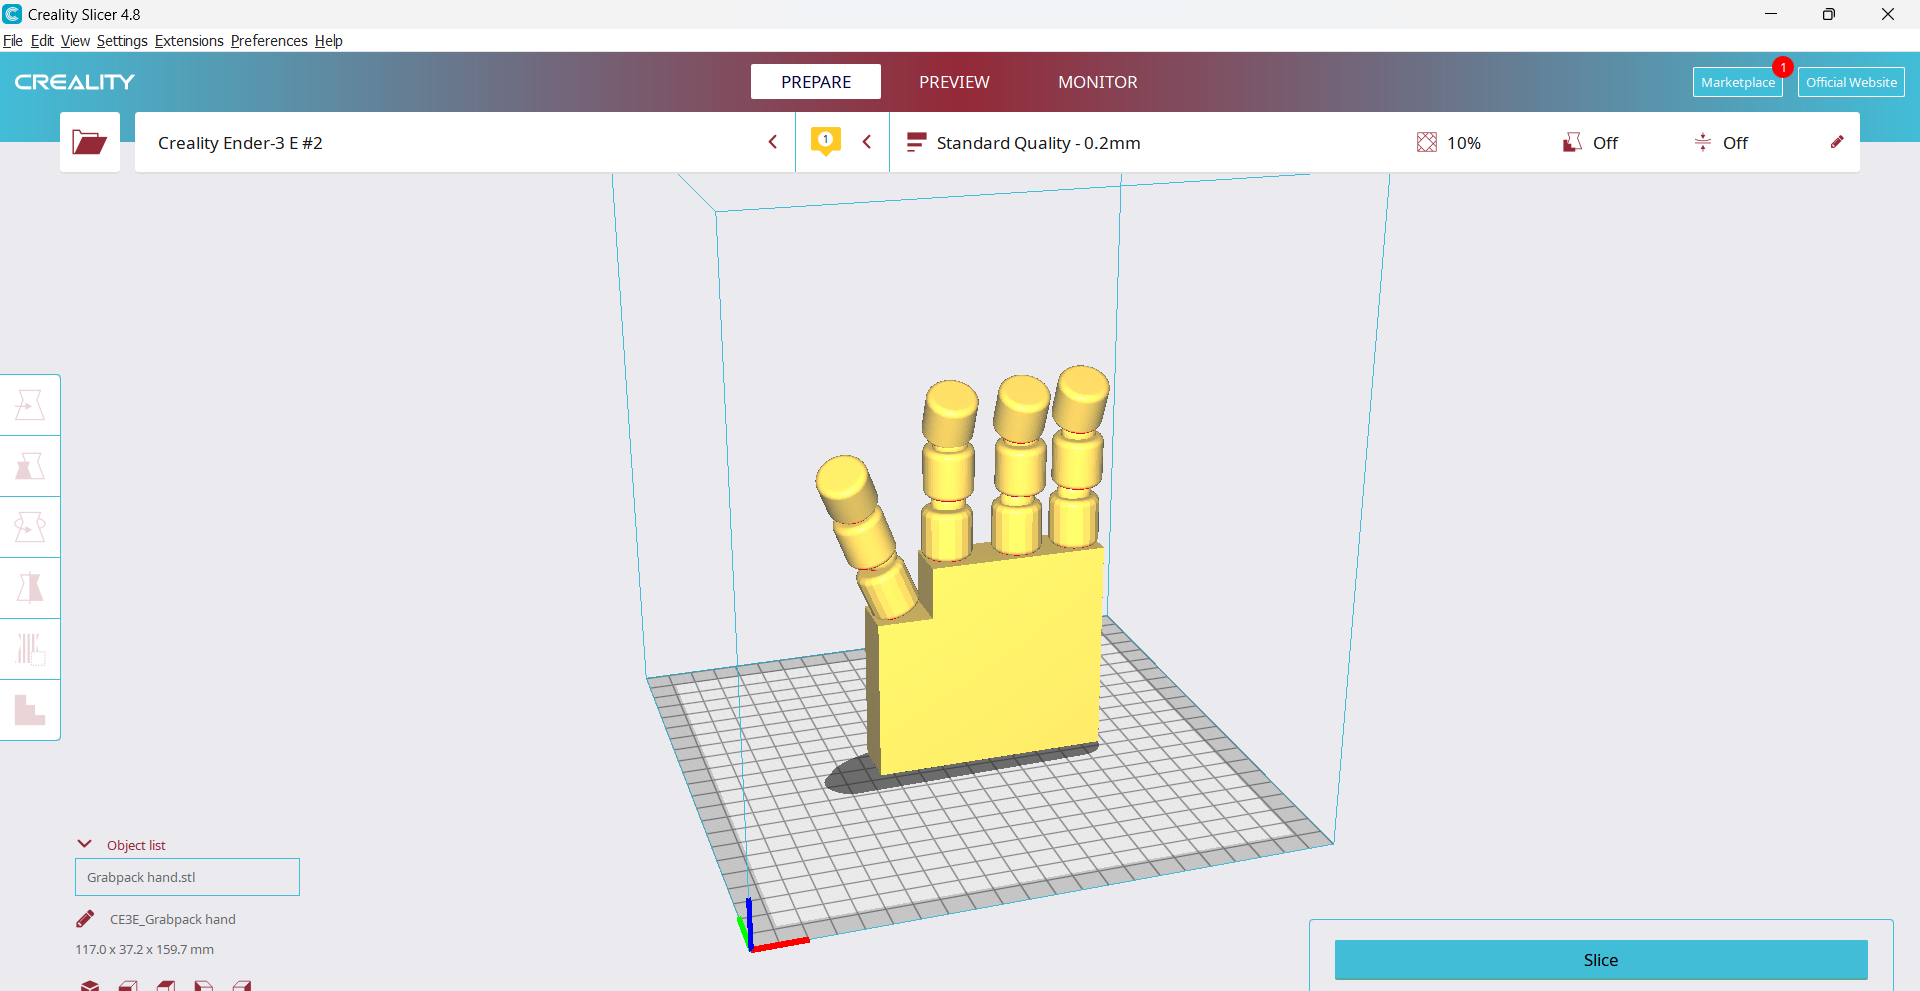Select the Scale tool

click(x=30, y=466)
